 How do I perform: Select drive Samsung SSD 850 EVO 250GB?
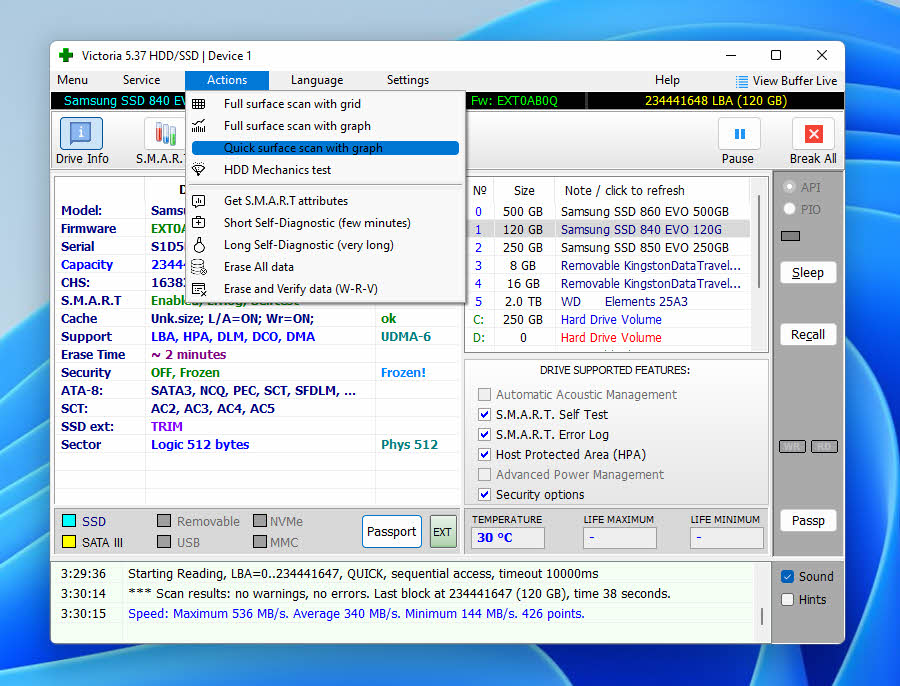[x=610, y=247]
